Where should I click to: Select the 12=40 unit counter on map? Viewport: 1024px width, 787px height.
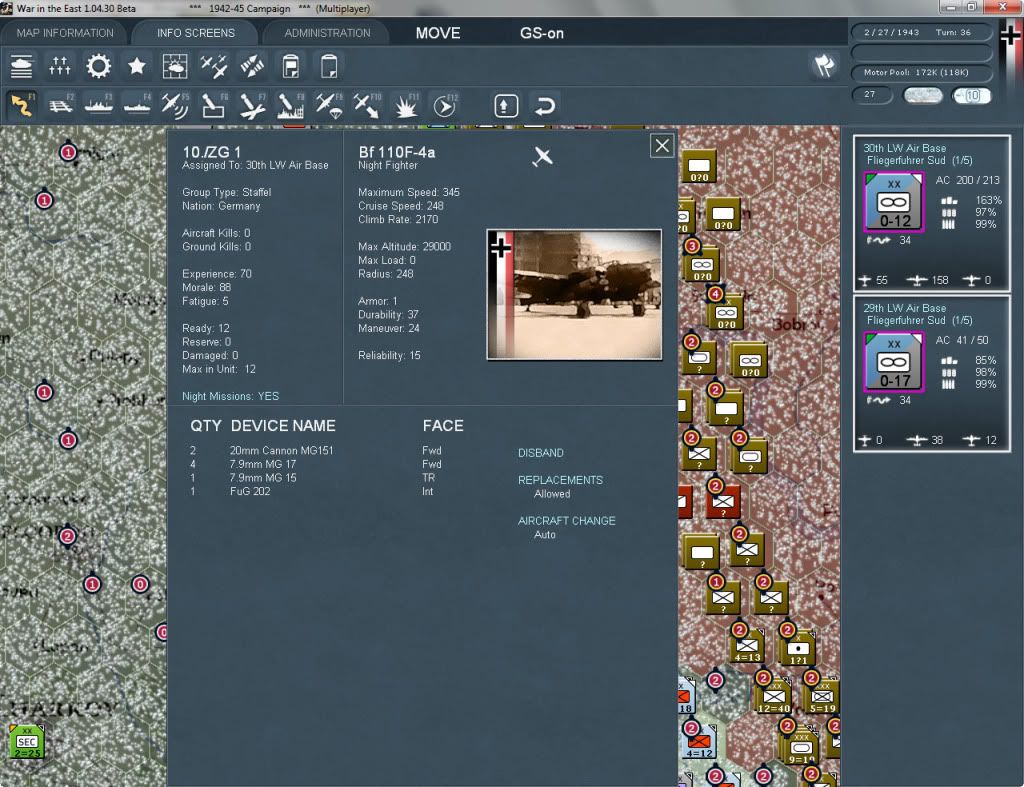[x=774, y=698]
